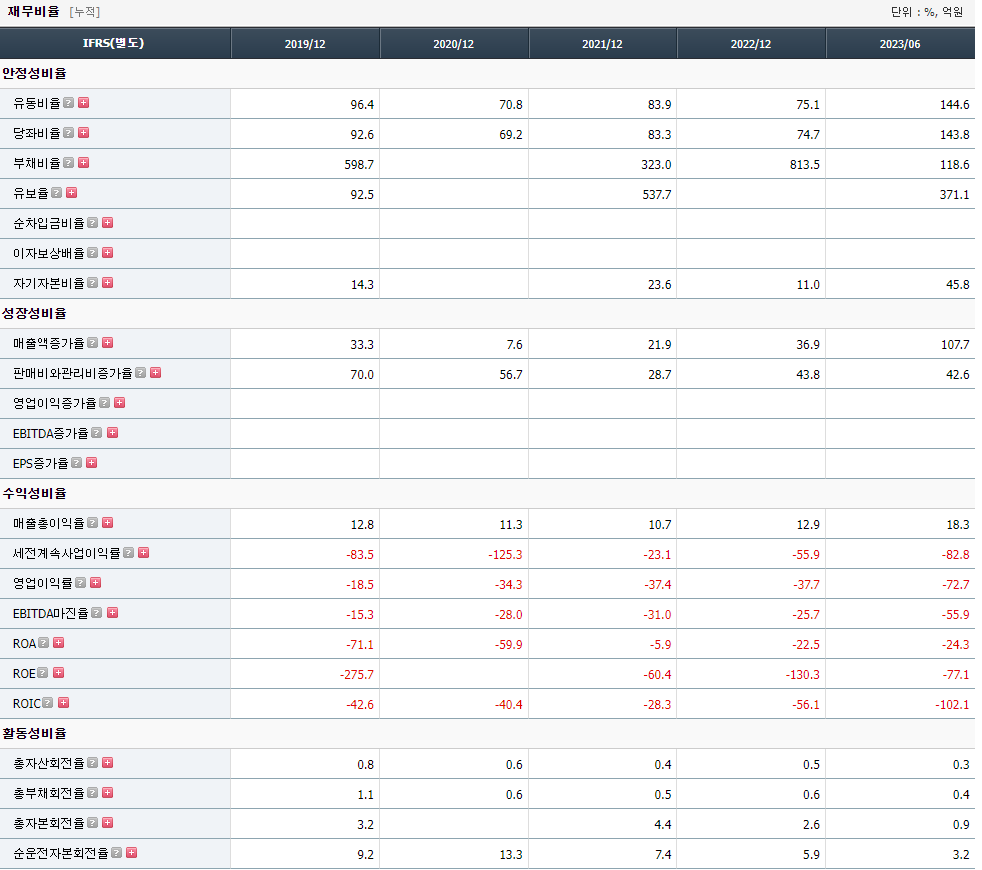Click plus icon next to 총자산회전율
The height and width of the screenshot is (870, 982).
click(108, 763)
